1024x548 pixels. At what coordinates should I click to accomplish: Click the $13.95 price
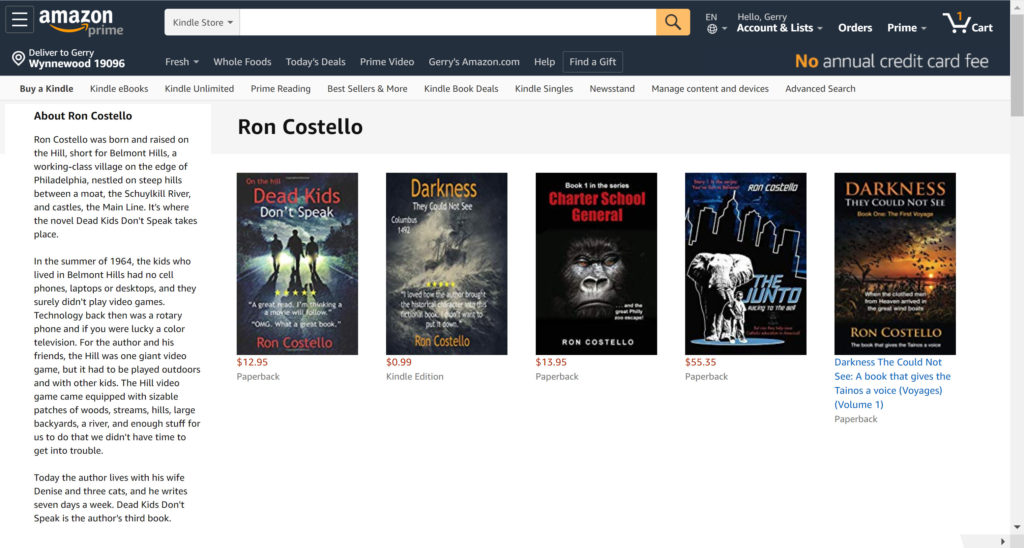(551, 363)
